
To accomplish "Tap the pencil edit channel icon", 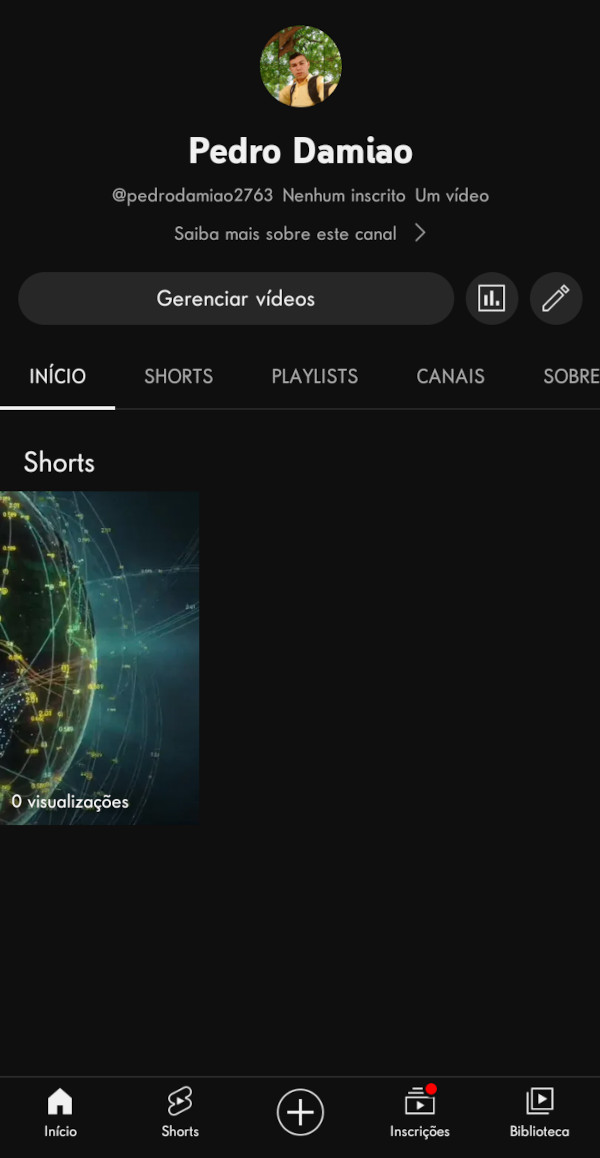I will (556, 298).
